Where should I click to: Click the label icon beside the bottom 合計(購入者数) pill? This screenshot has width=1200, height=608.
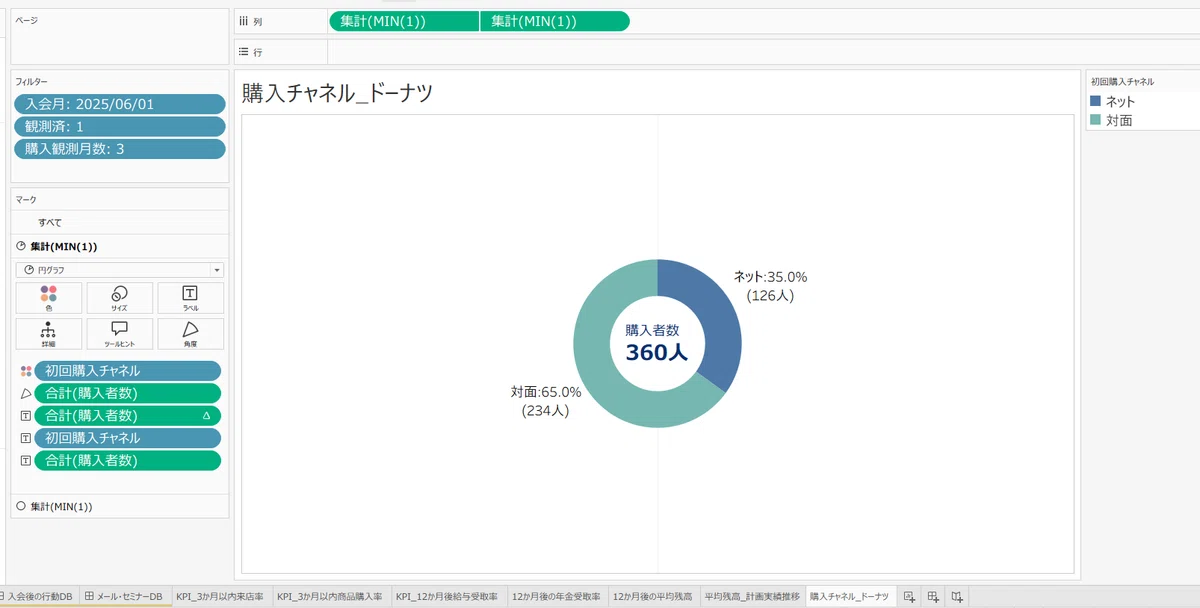tap(26, 460)
